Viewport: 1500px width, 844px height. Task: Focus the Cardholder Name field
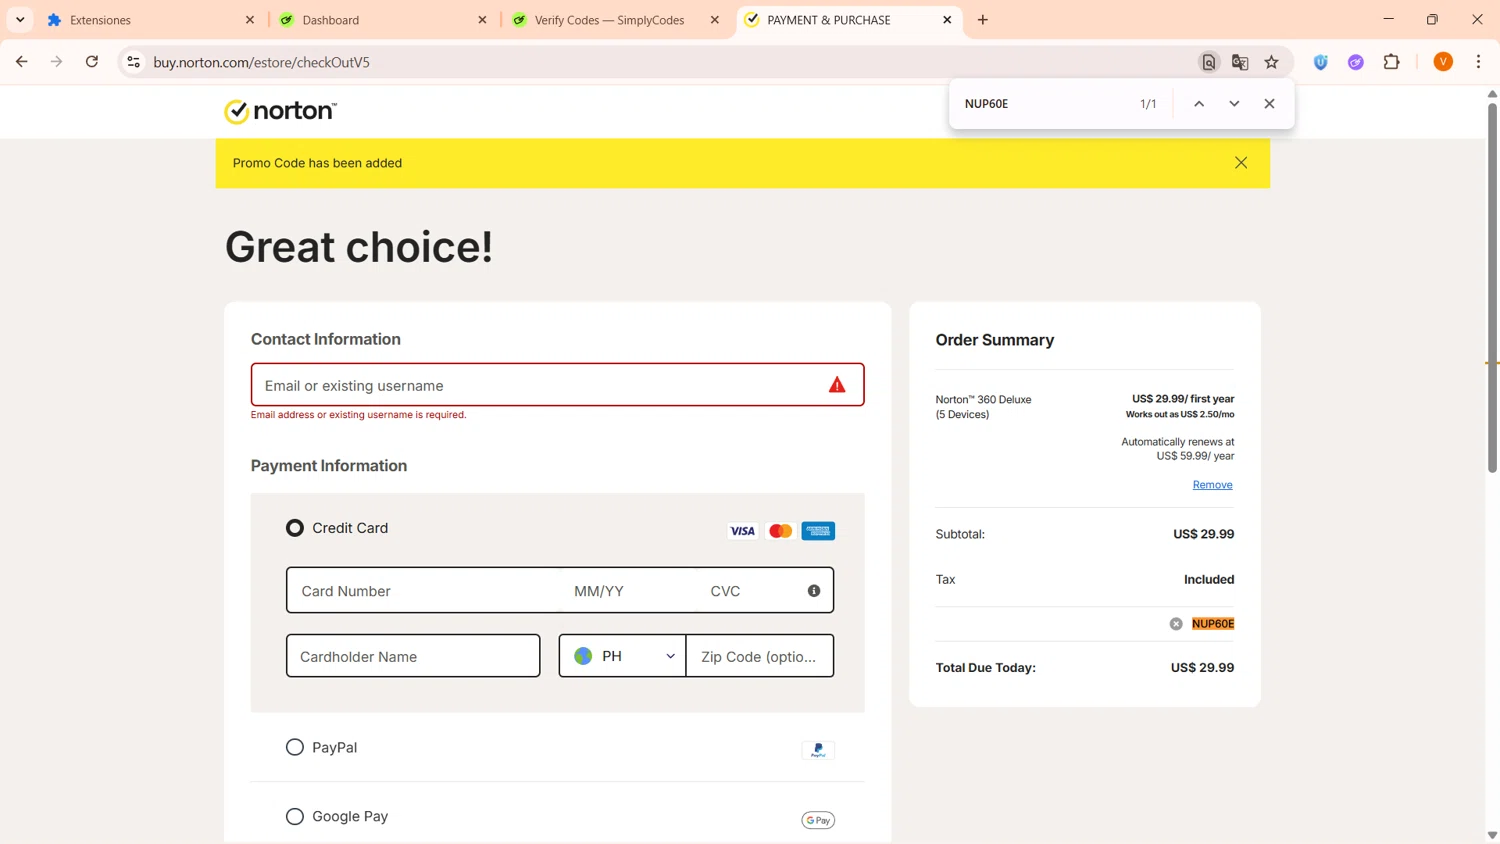coord(413,656)
